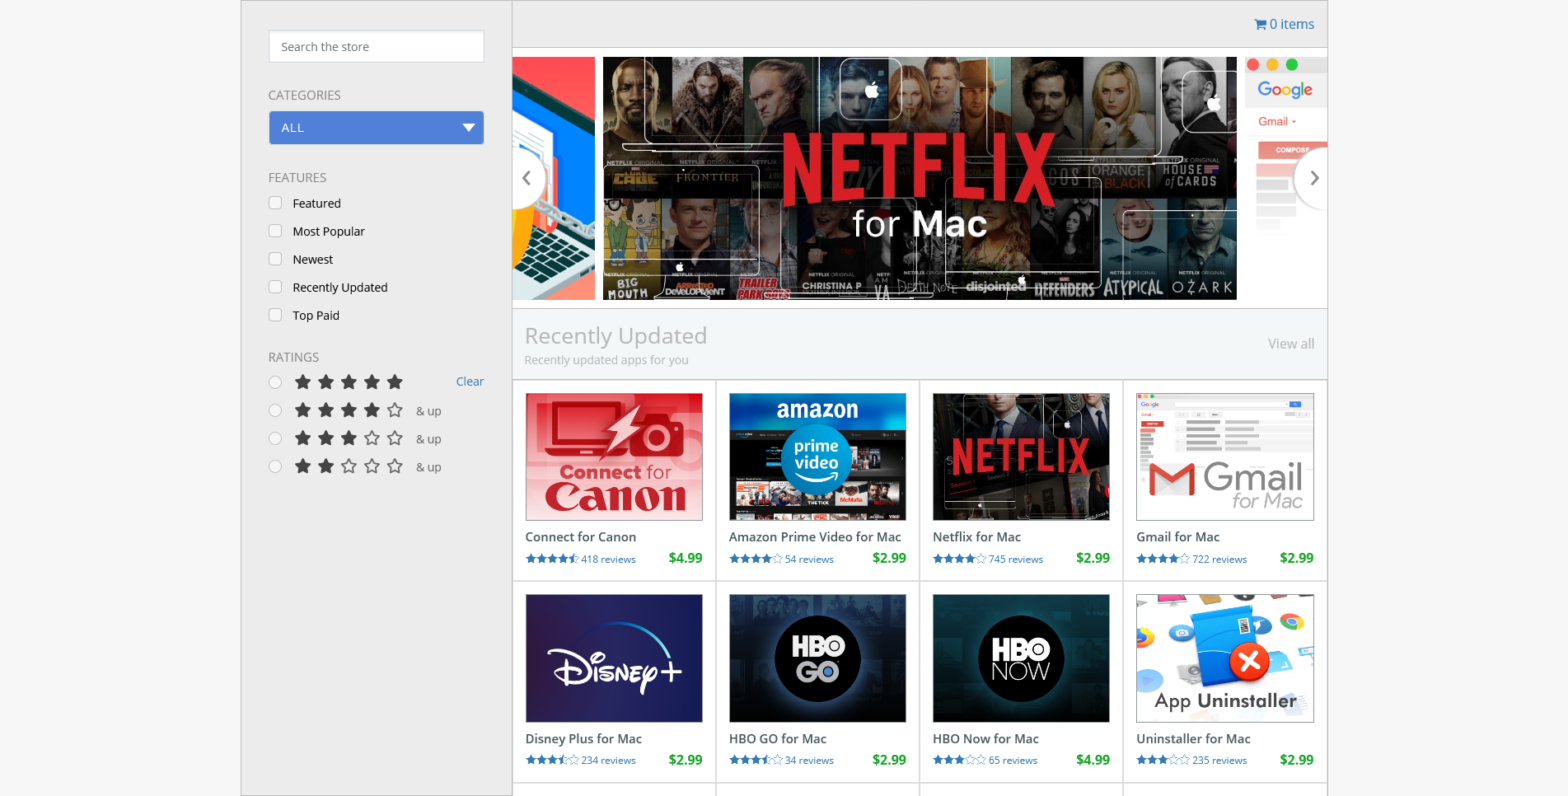Clear the ratings filter

point(470,381)
